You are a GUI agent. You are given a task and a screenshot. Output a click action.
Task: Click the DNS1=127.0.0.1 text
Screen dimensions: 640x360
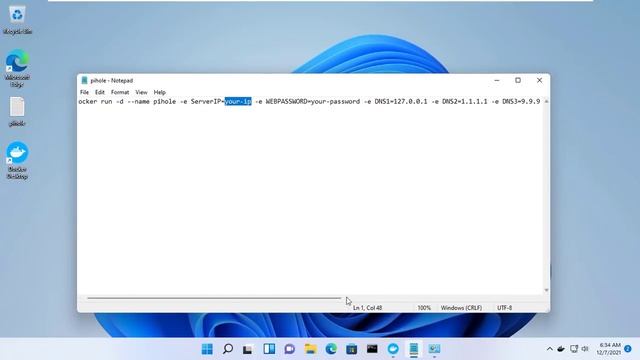[401, 101]
